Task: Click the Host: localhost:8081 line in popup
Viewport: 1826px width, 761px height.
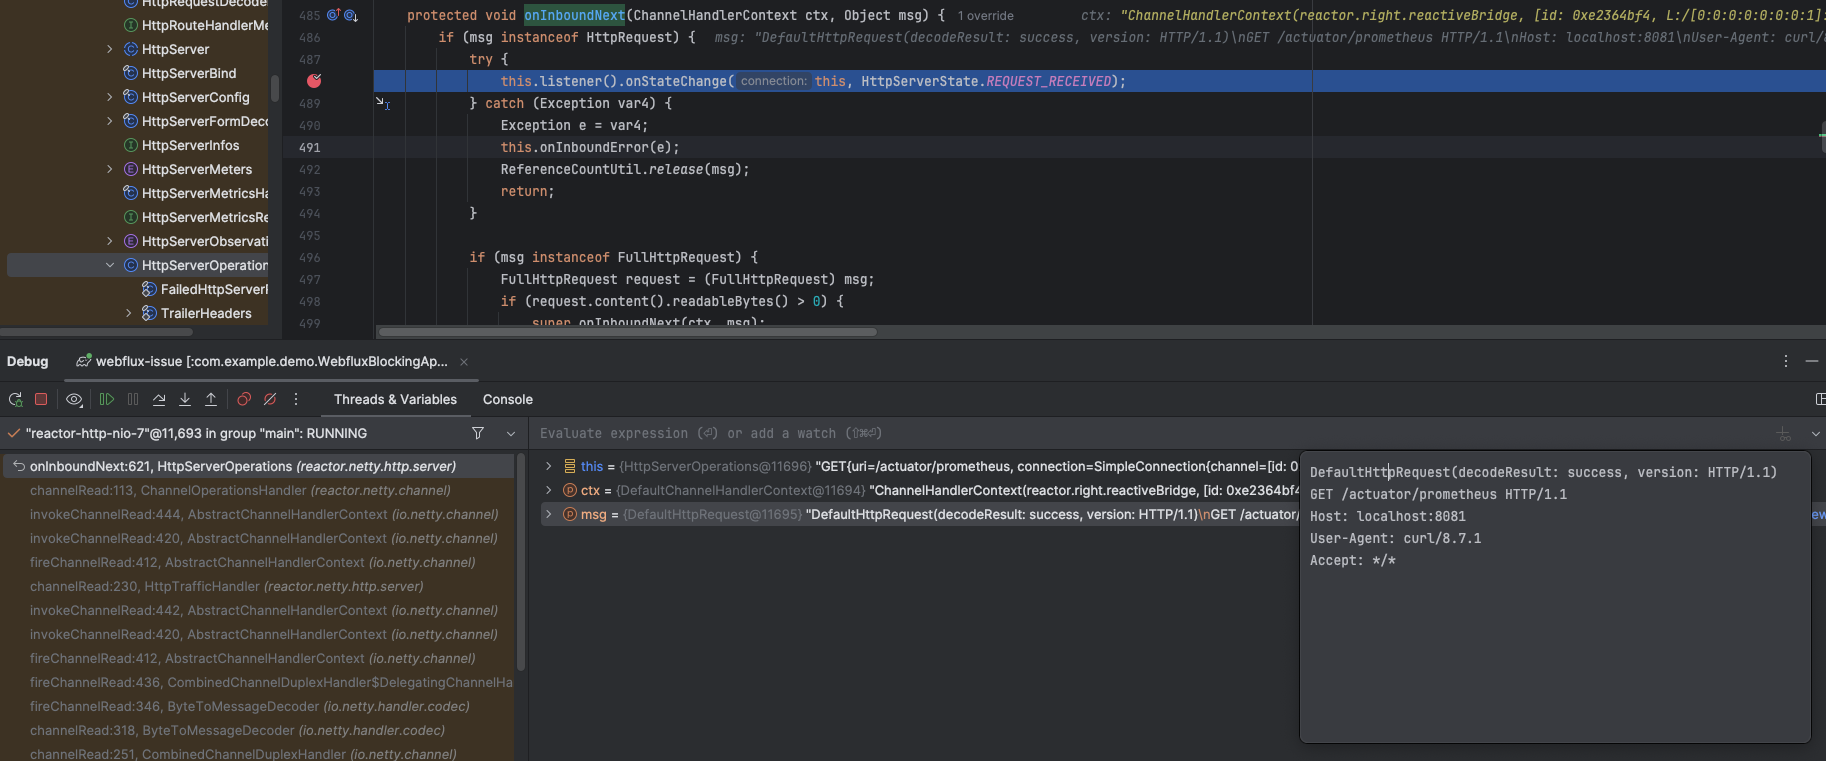Action: (1388, 516)
